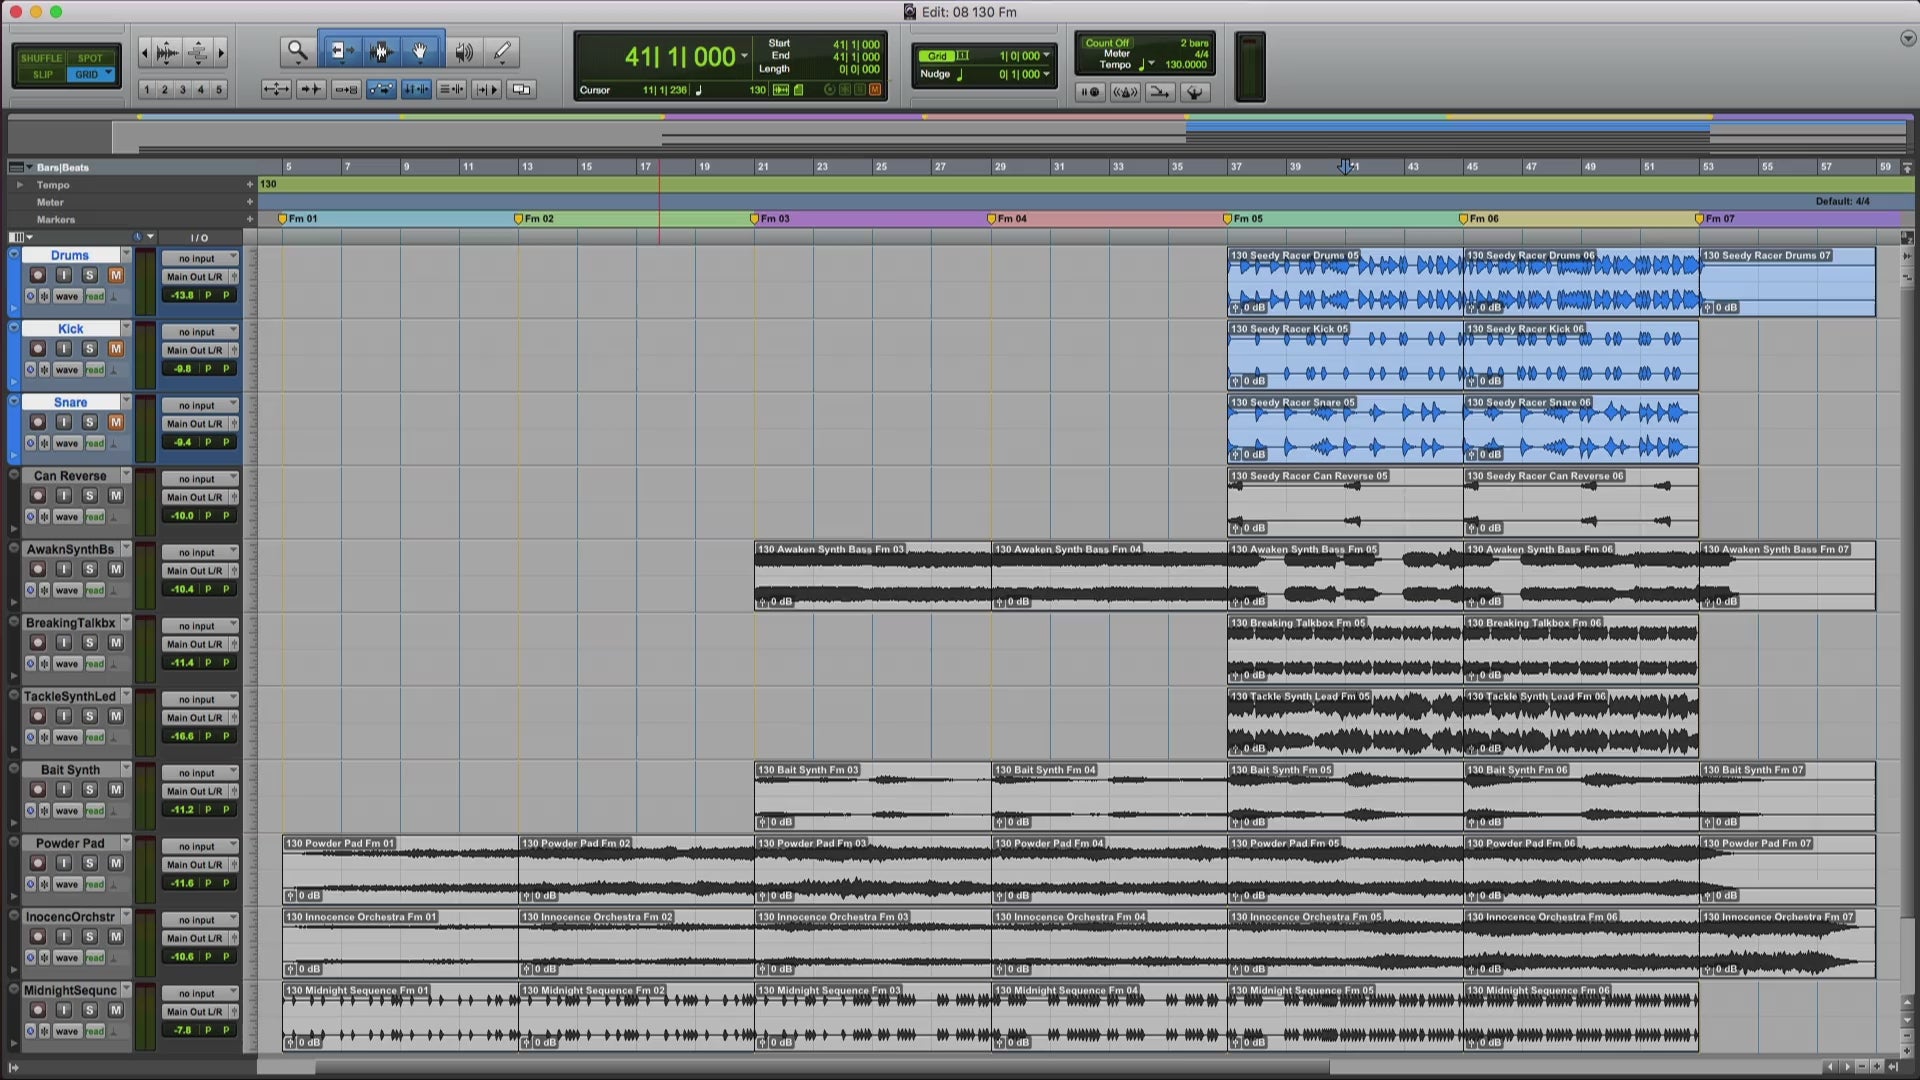Viewport: 1920px width, 1080px height.
Task: Expand the Tempo ruler
Action: [19, 185]
